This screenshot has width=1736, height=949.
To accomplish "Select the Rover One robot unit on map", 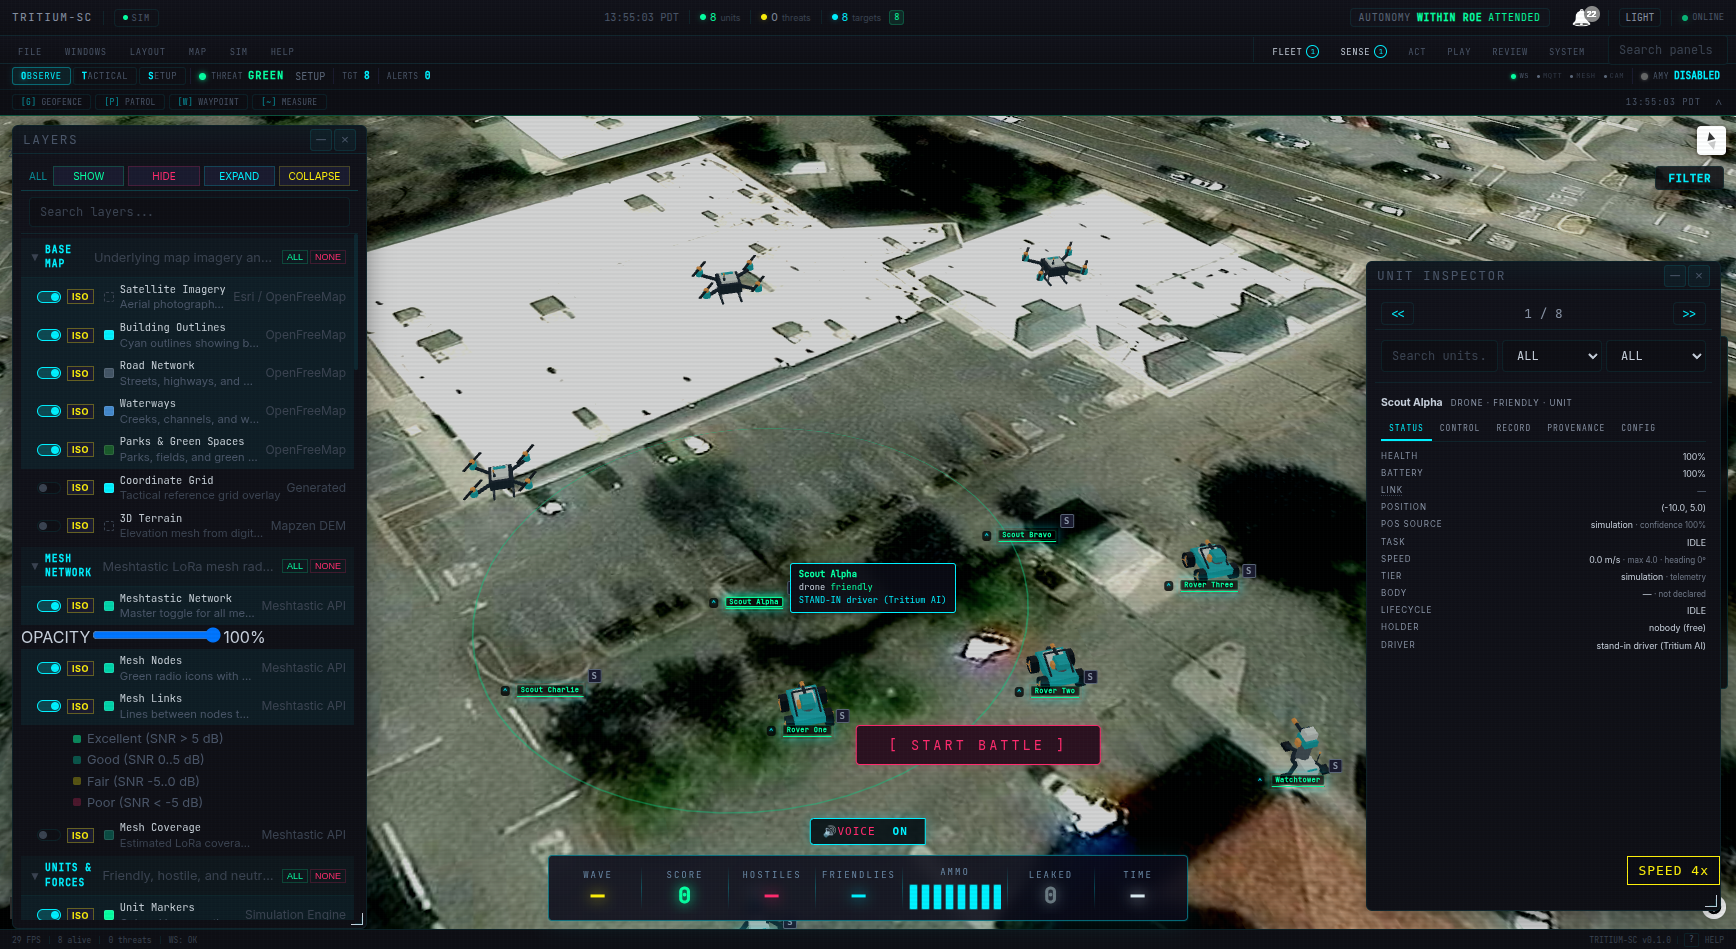I will click(x=805, y=705).
